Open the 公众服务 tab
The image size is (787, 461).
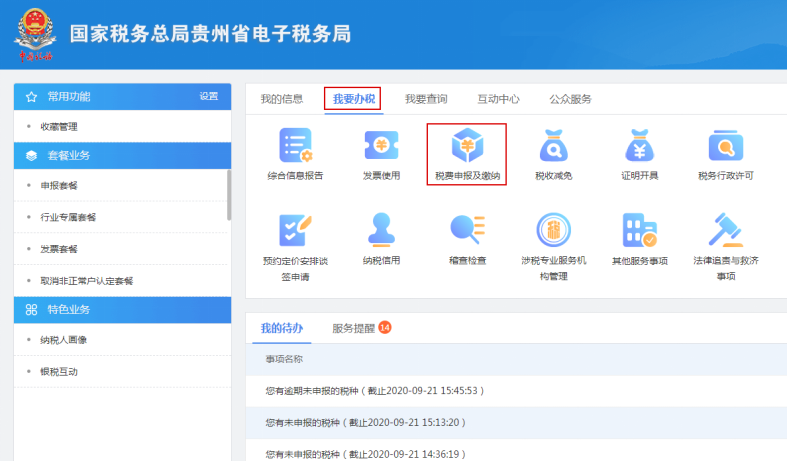pos(570,99)
